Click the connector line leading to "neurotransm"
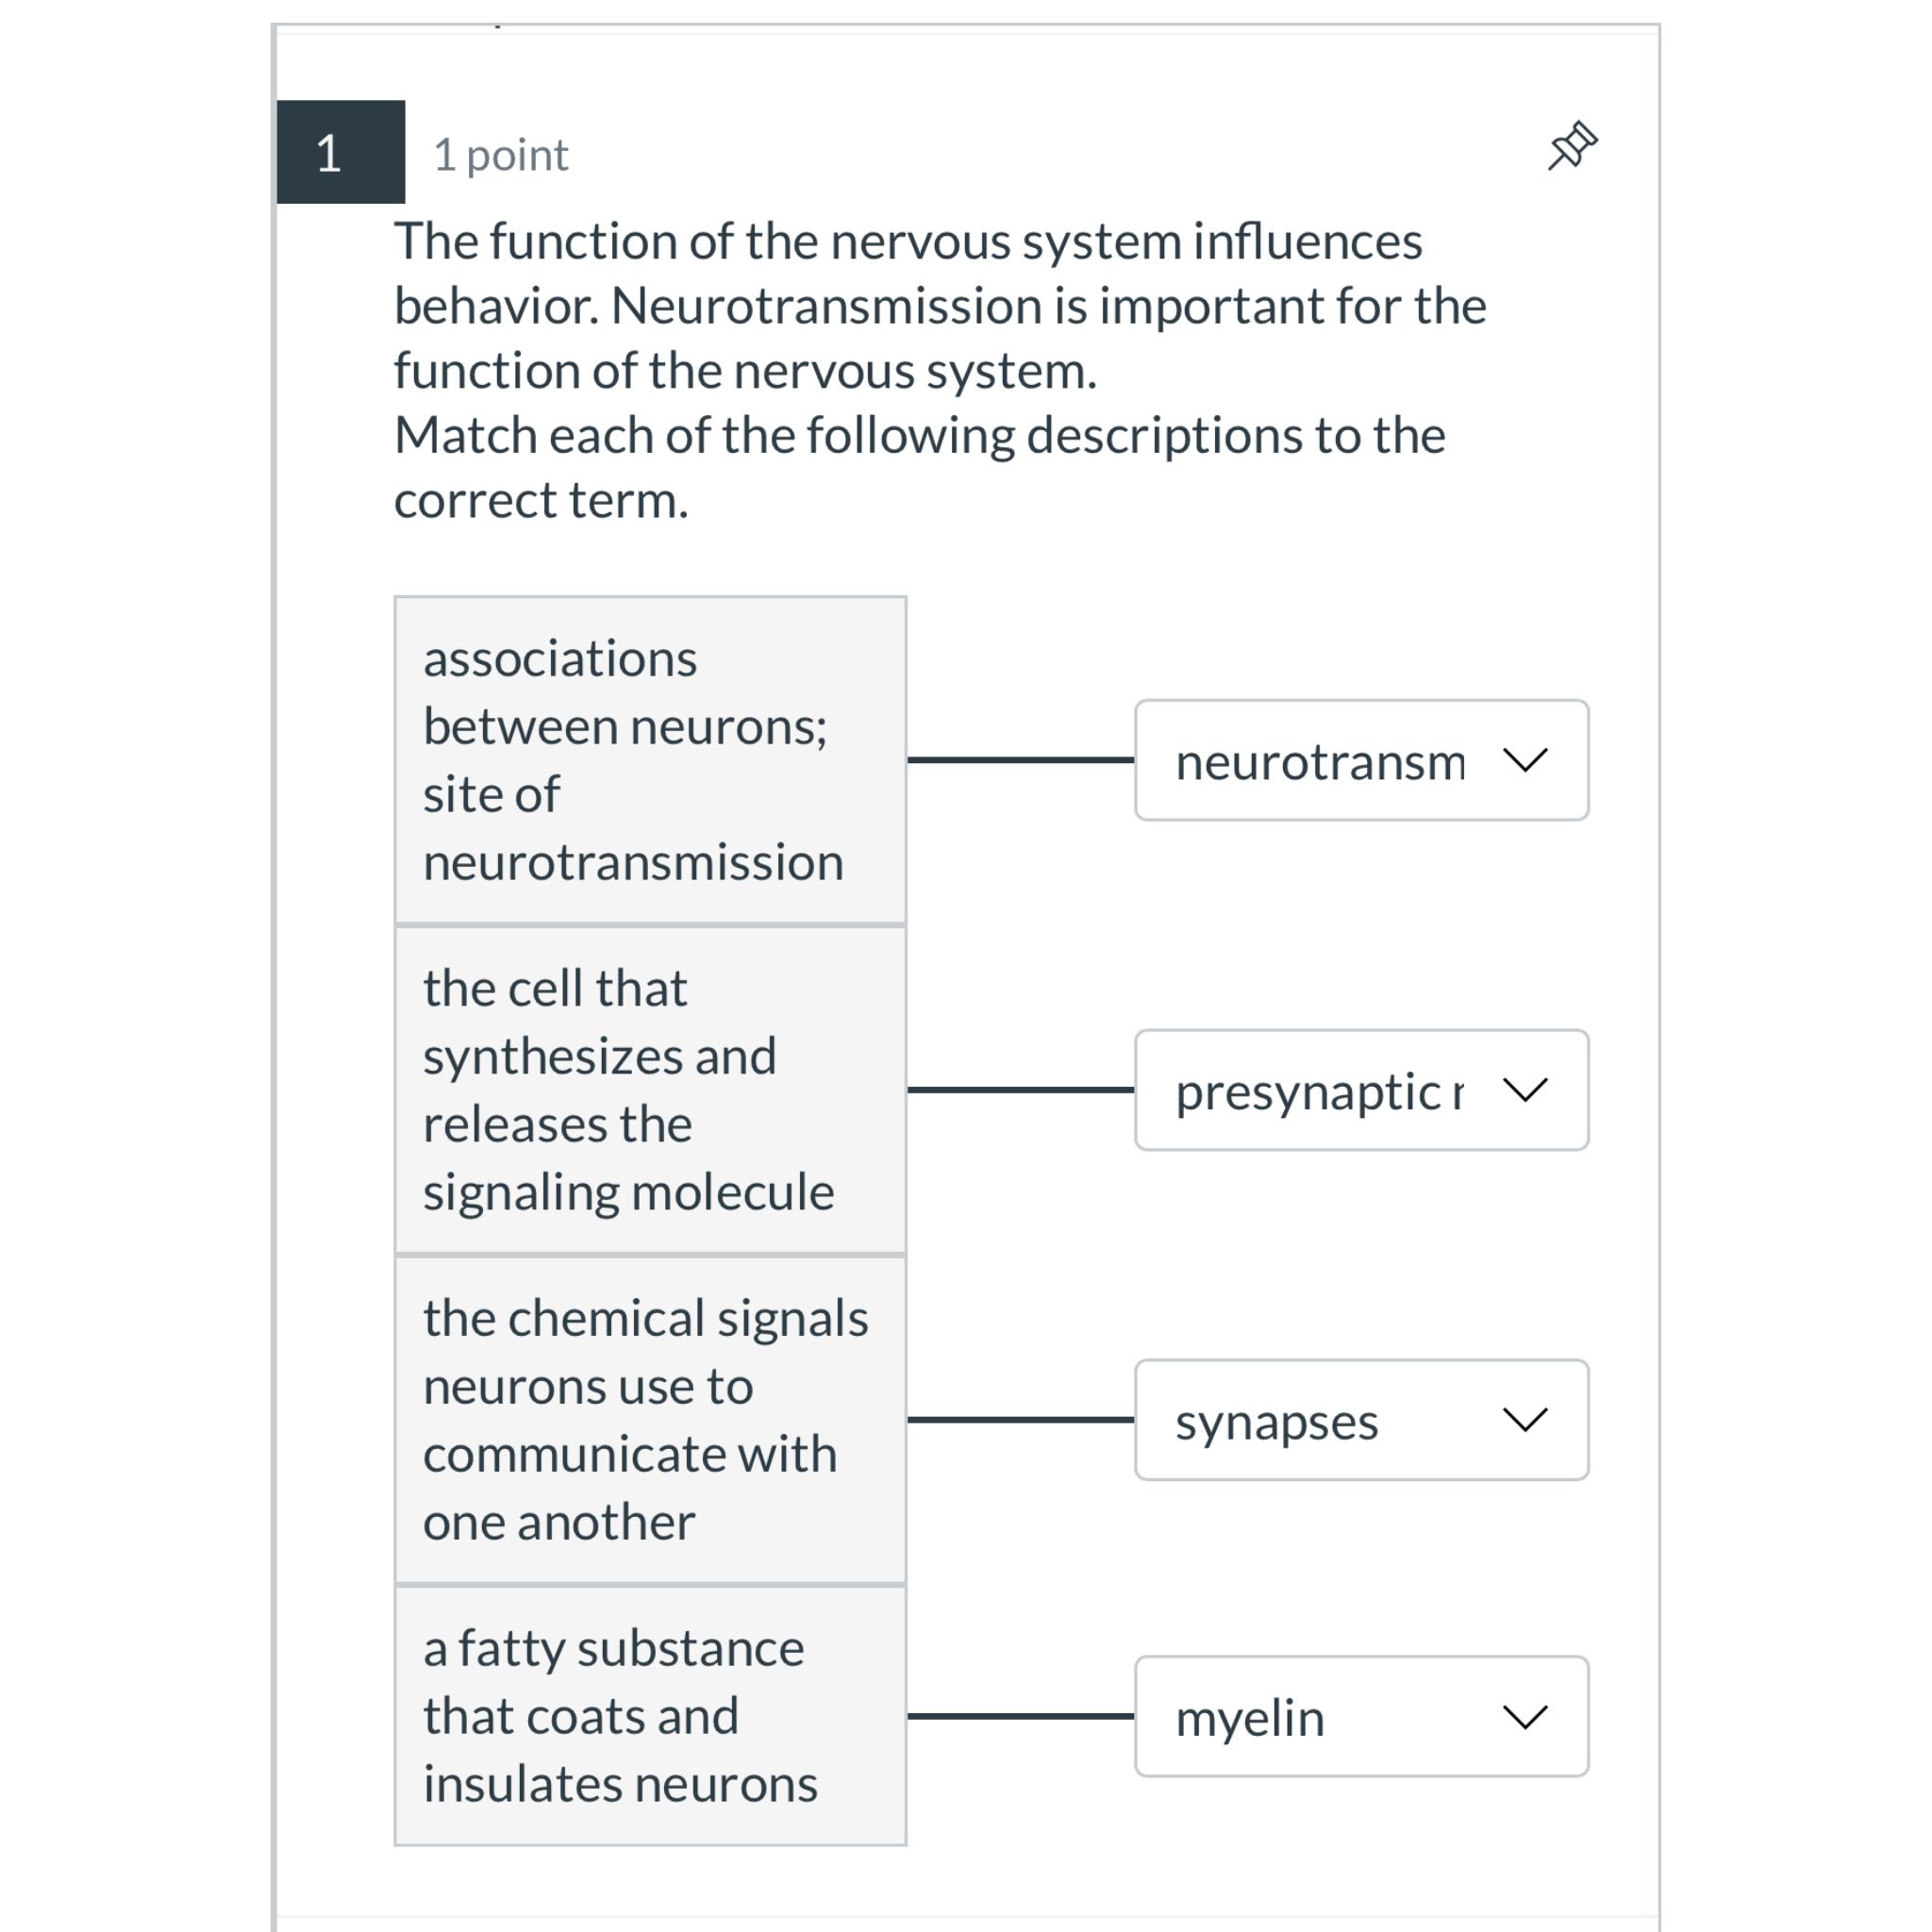1932x1932 pixels. pyautogui.click(x=1020, y=760)
